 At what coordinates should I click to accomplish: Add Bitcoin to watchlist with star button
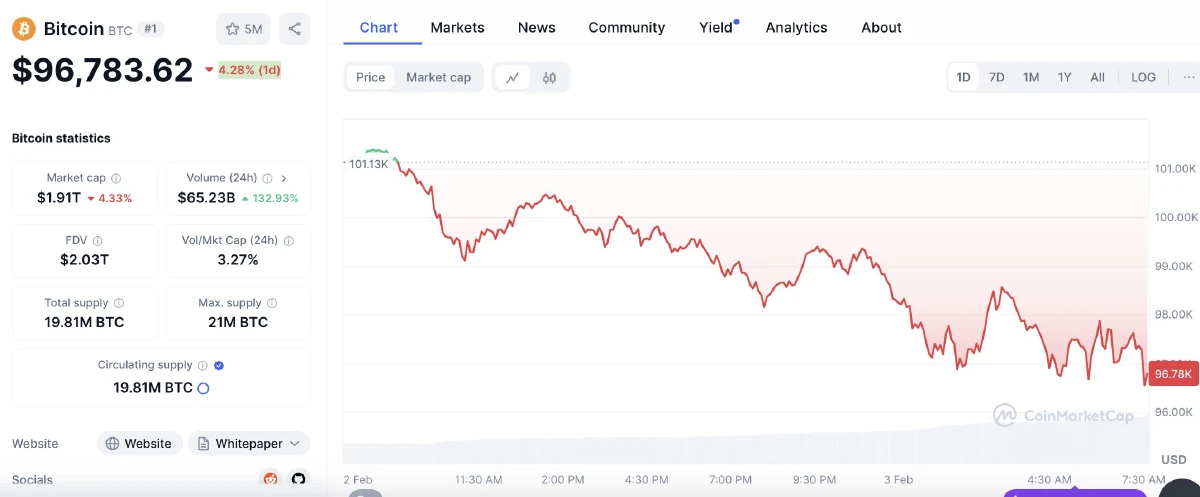243,29
